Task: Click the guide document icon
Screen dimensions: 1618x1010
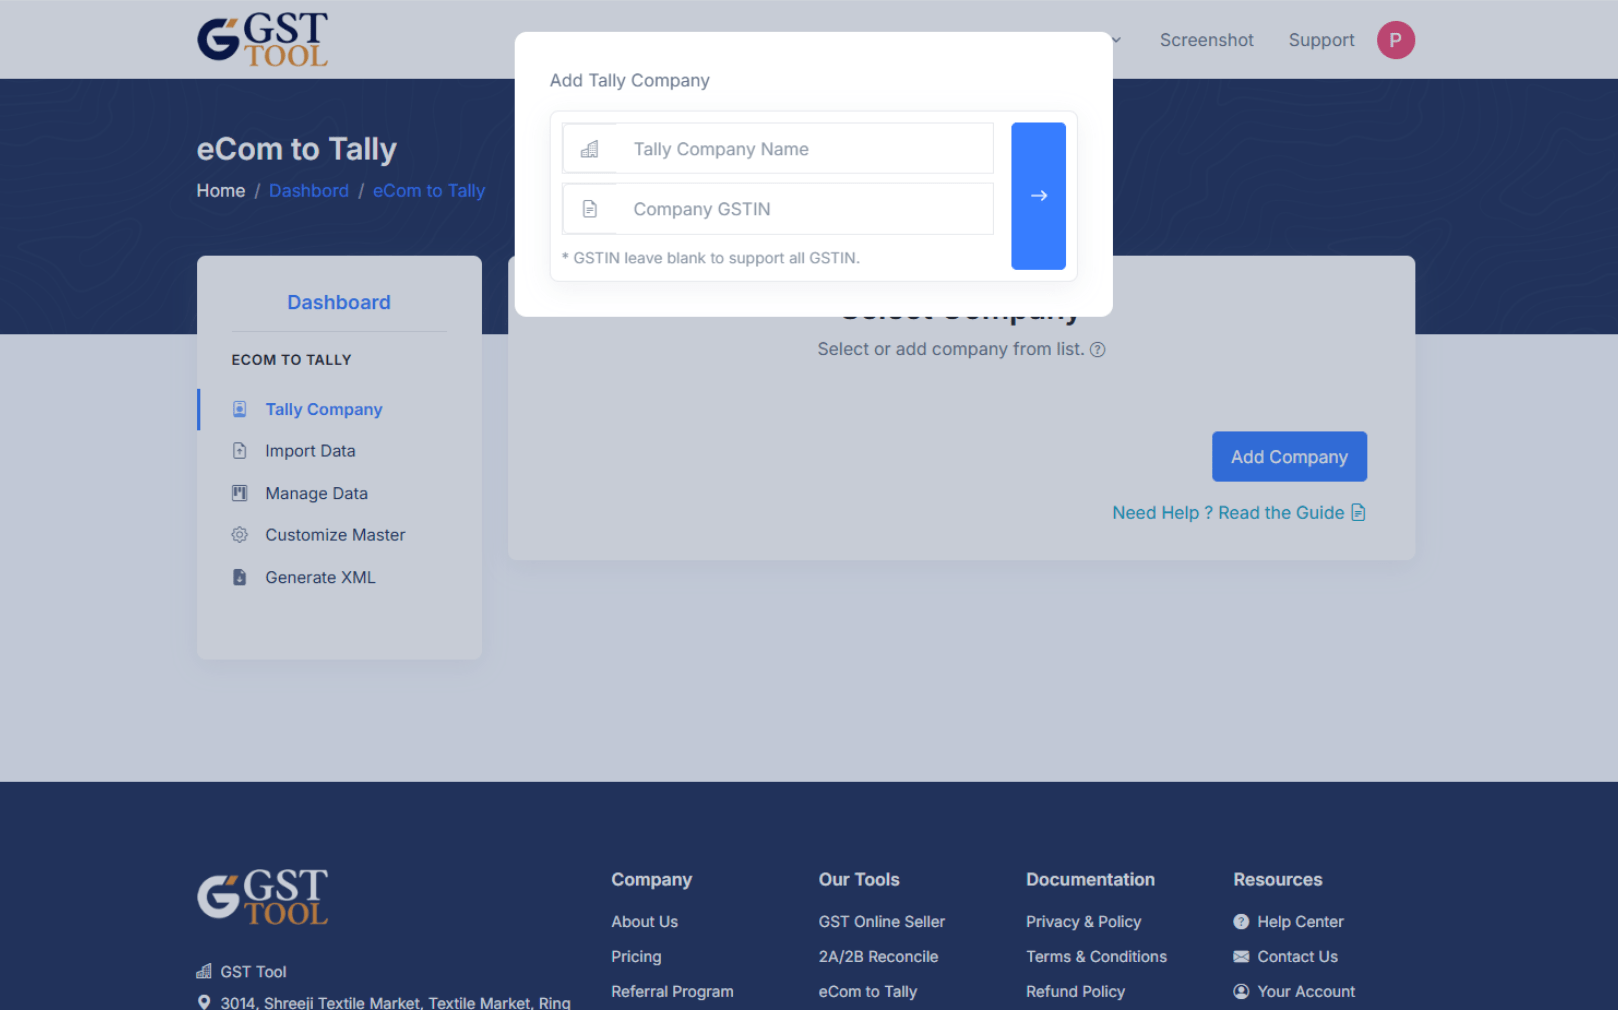Action: click(1358, 513)
